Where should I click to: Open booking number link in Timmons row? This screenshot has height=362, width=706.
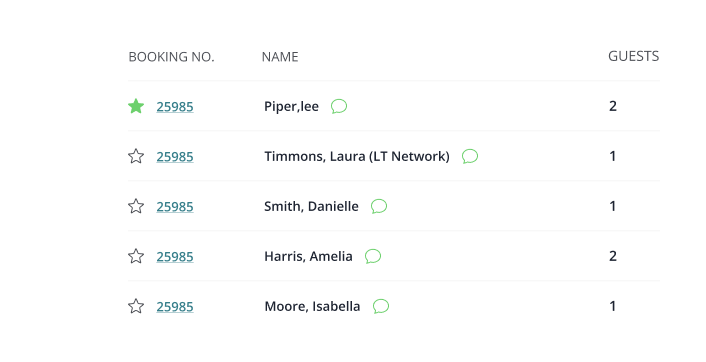pos(175,157)
